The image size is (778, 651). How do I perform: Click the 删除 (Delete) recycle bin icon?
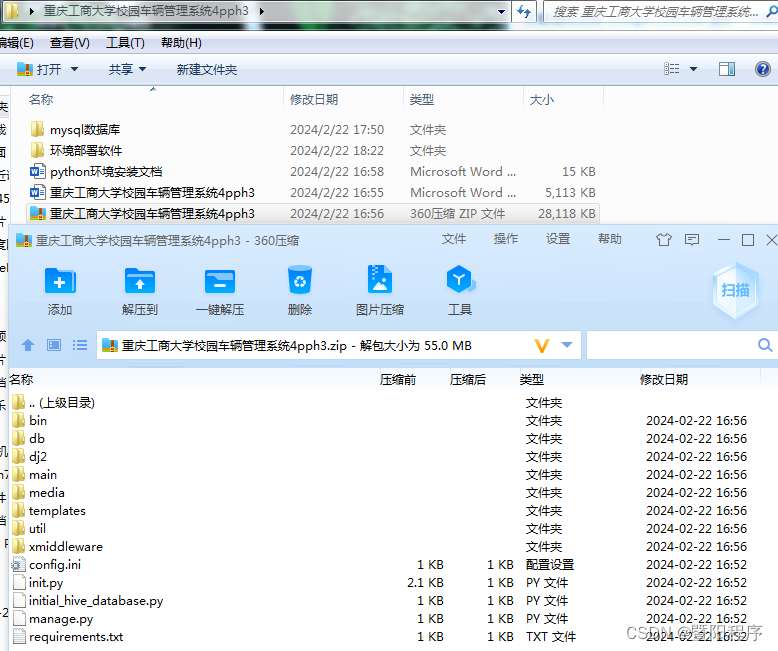(300, 280)
